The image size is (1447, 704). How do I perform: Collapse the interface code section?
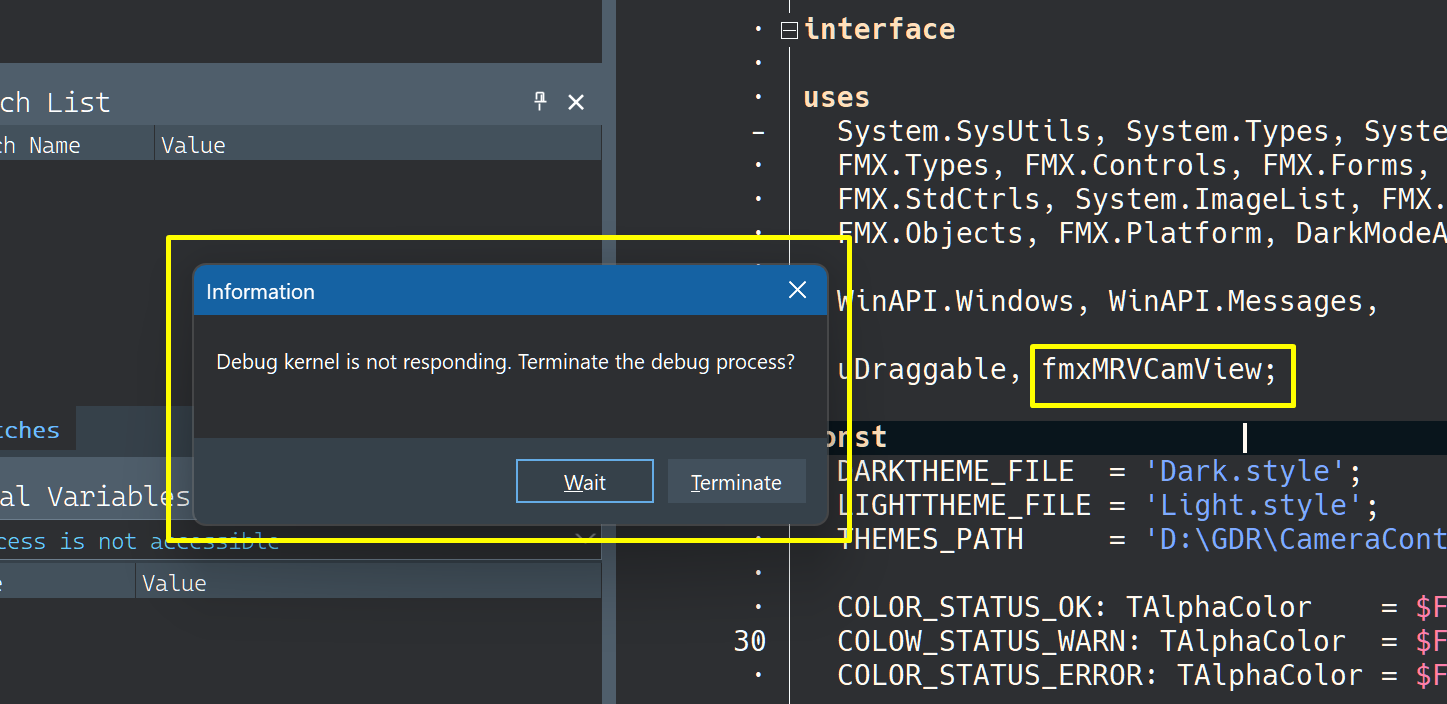[x=789, y=30]
